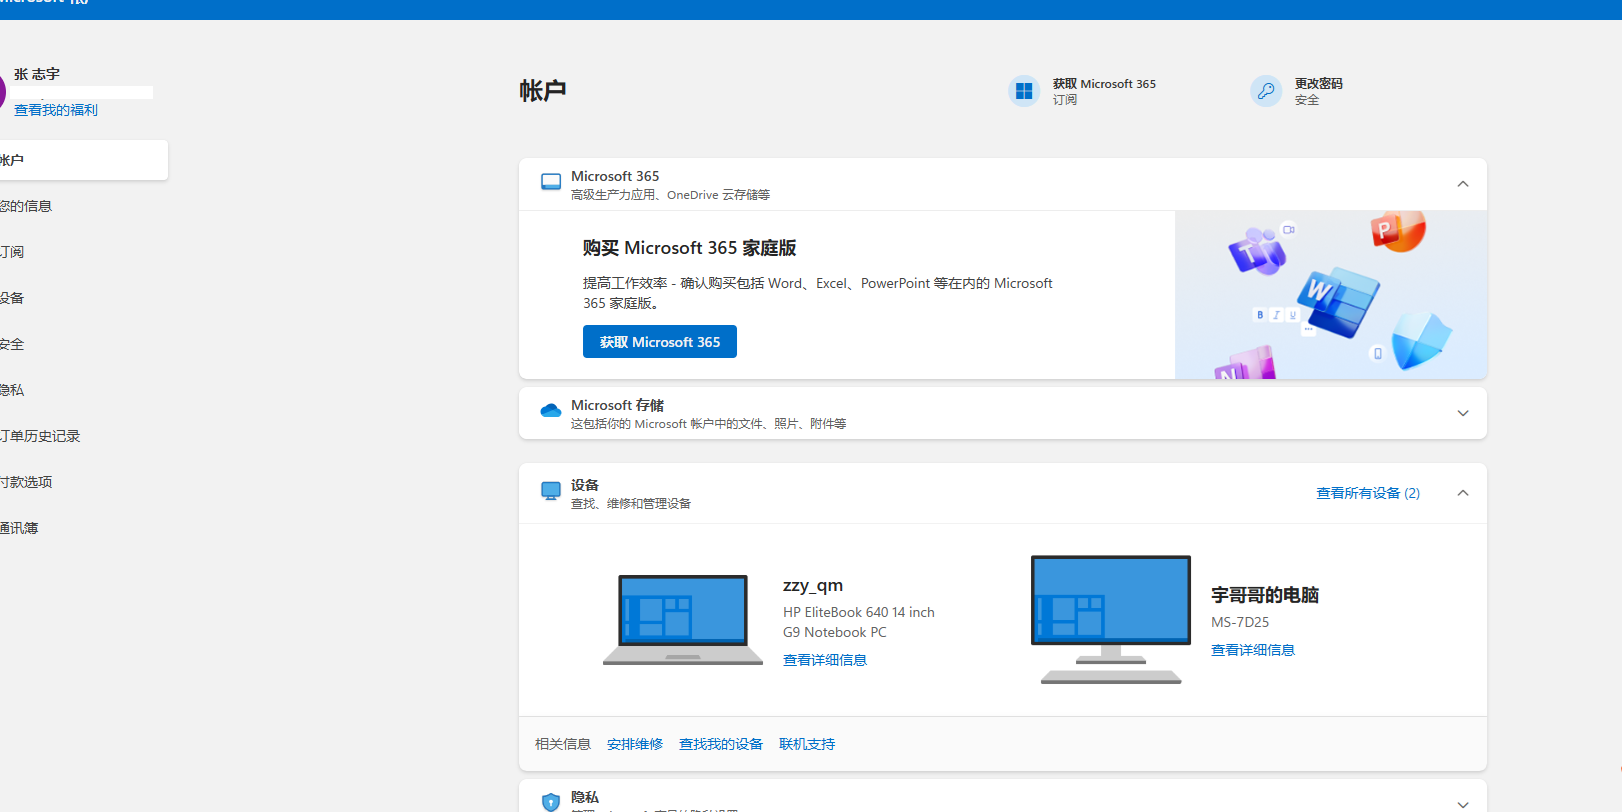The image size is (1622, 812).
Task: Click the 查看我的福利 link
Action: click(x=56, y=110)
